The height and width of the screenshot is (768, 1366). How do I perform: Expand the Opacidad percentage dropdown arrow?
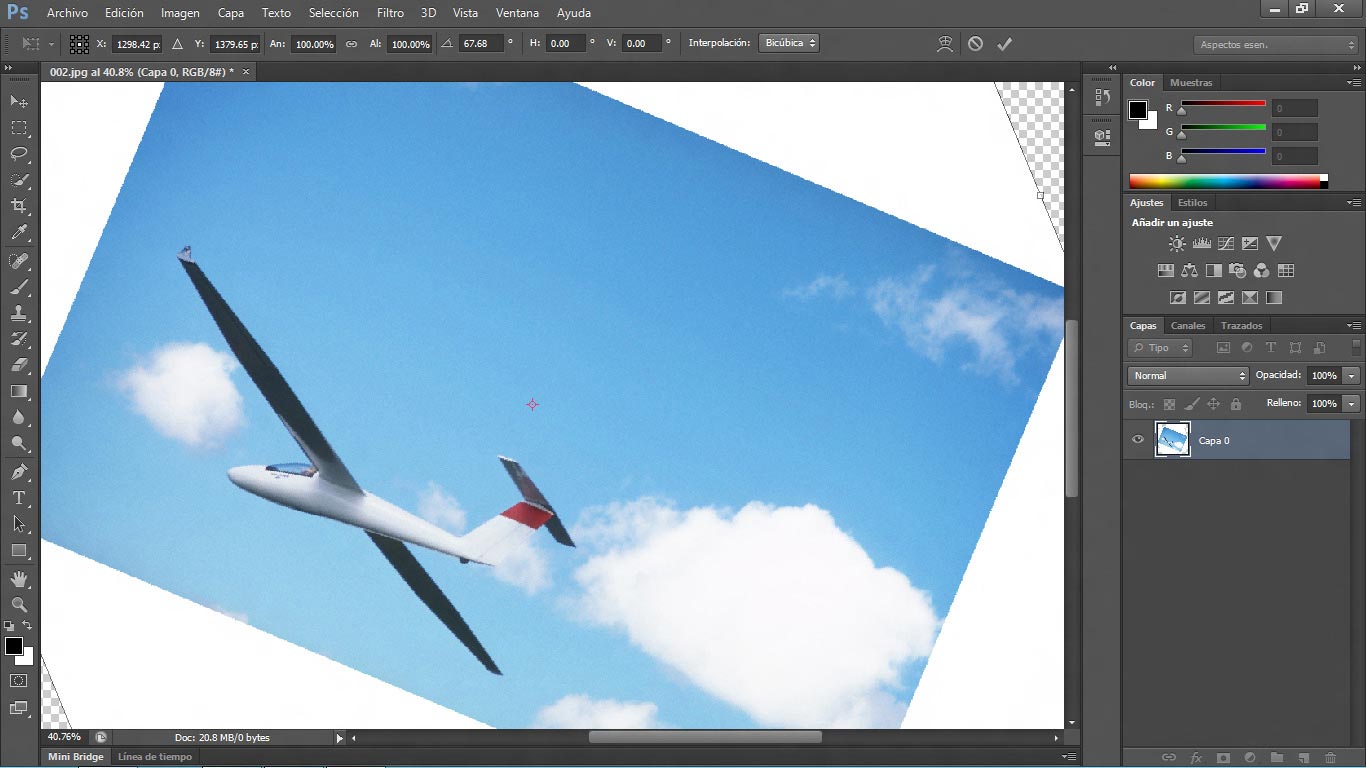click(x=1351, y=375)
